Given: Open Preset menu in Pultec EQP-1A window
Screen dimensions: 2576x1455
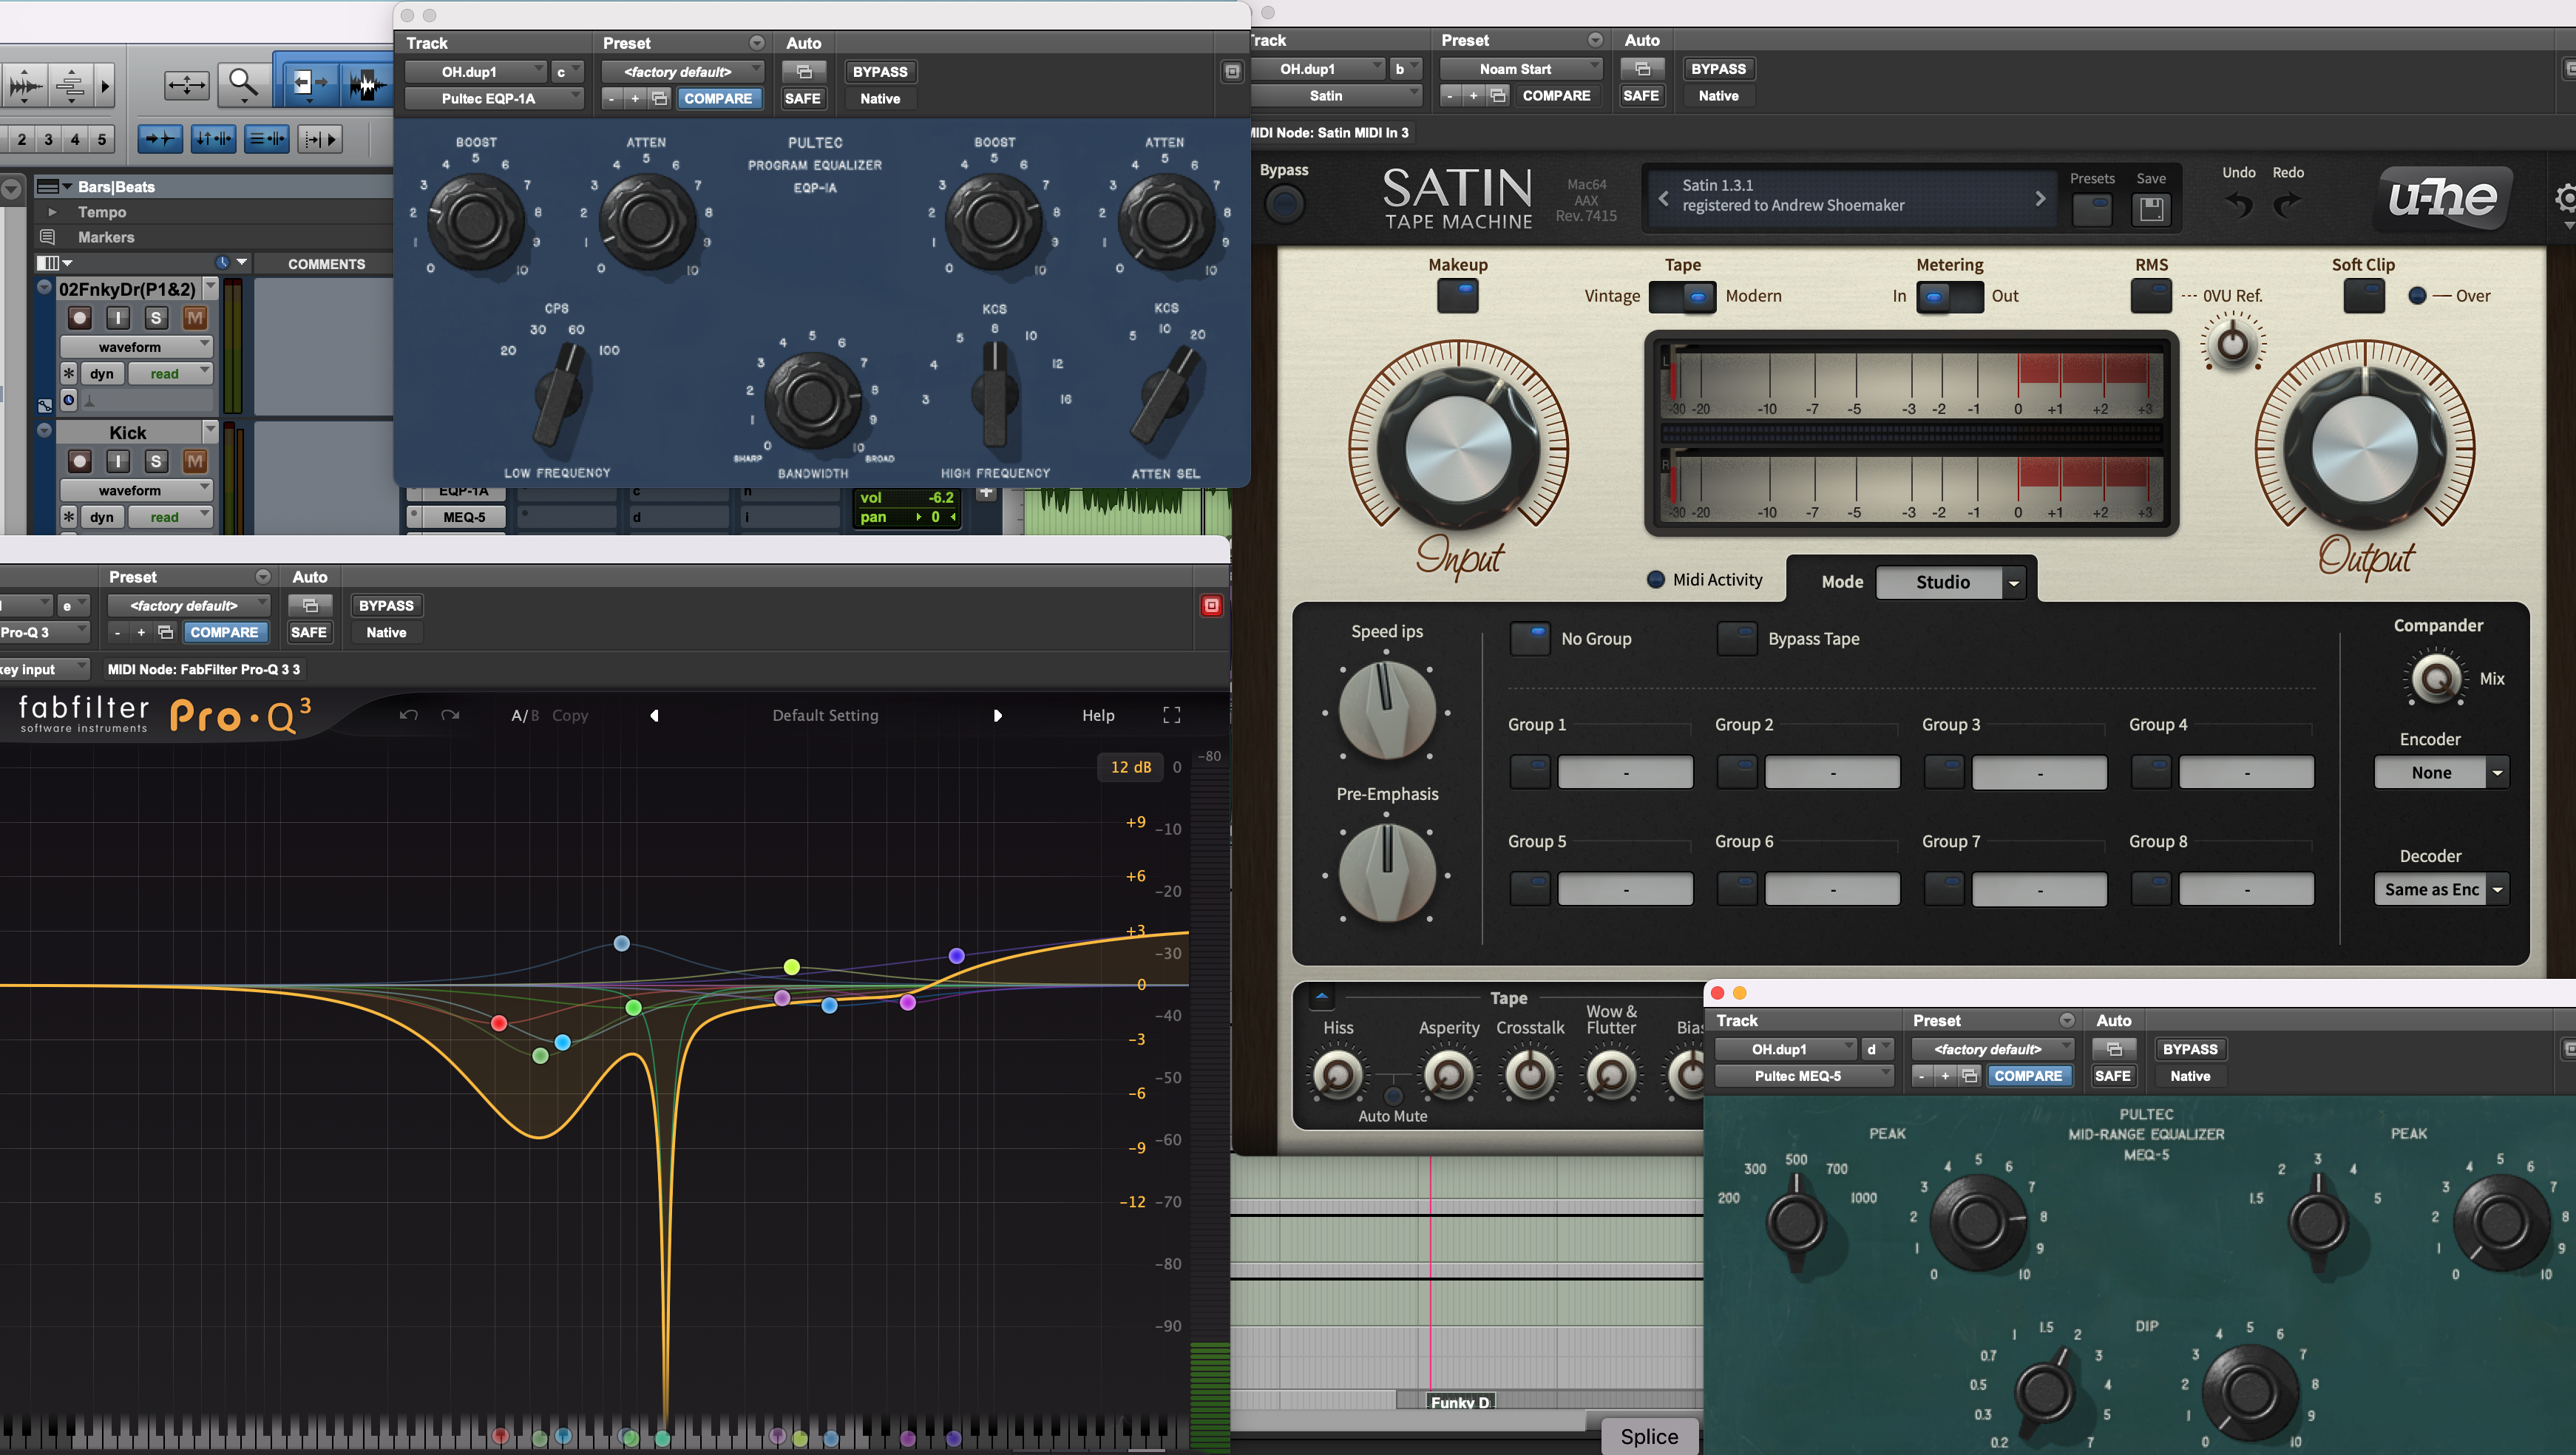Looking at the screenshot, I should [x=757, y=42].
